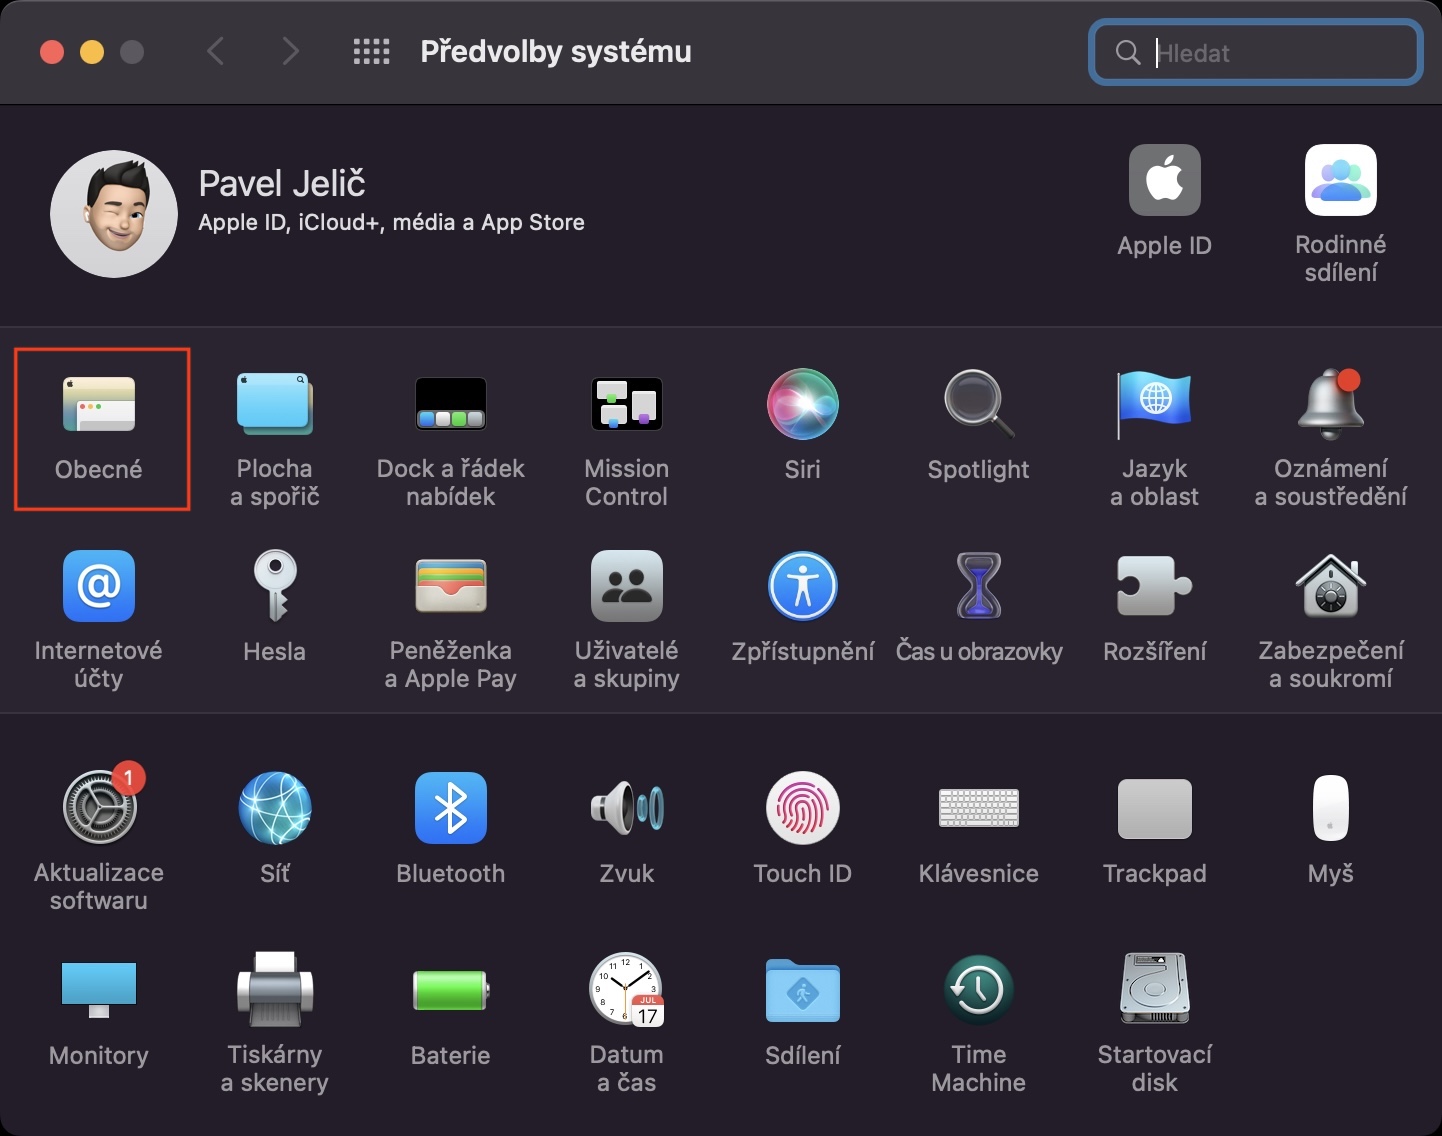Open Startovací disk settings
Viewport: 1442px width, 1136px height.
coord(1155,1024)
